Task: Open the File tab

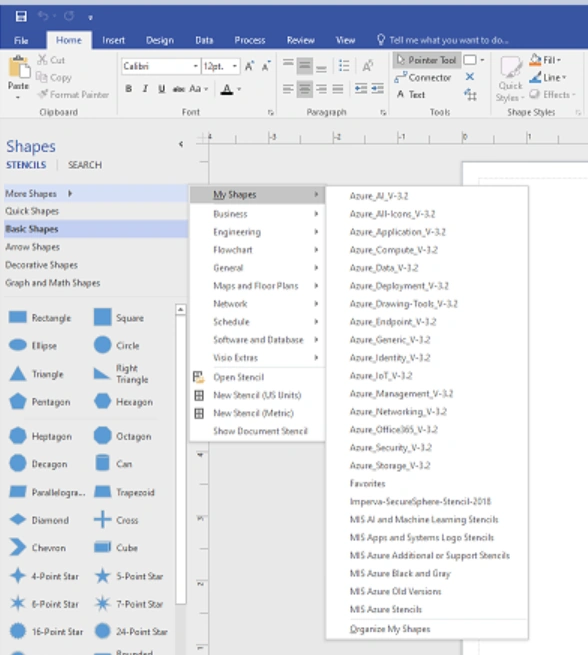Action: click(21, 41)
